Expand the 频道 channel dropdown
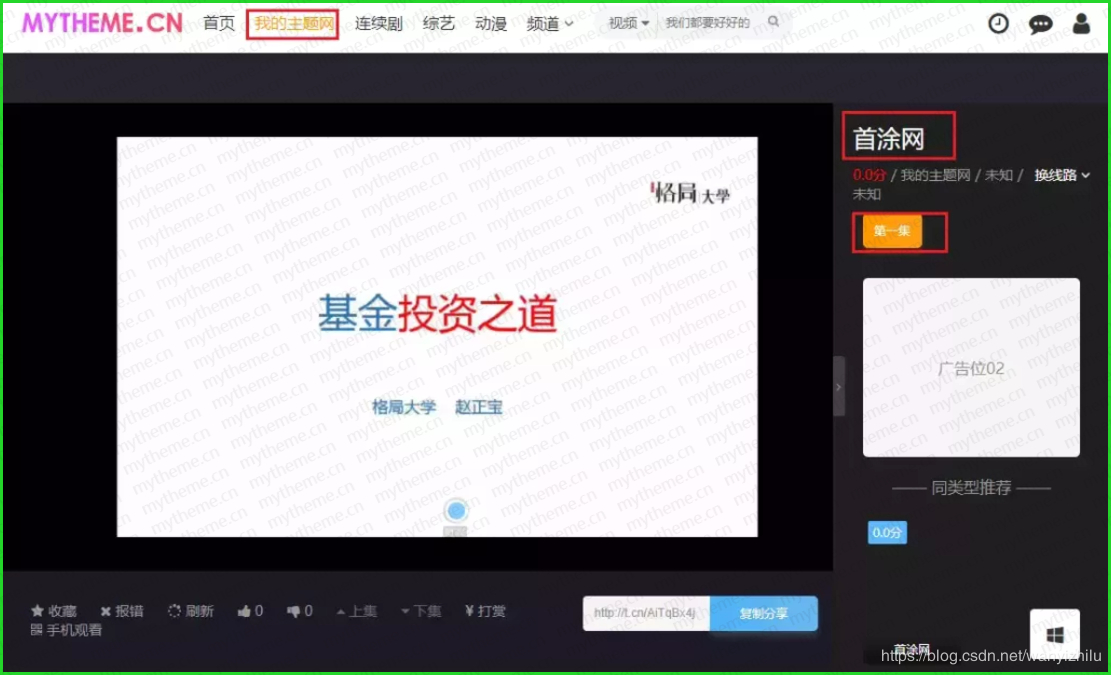 (x=550, y=23)
